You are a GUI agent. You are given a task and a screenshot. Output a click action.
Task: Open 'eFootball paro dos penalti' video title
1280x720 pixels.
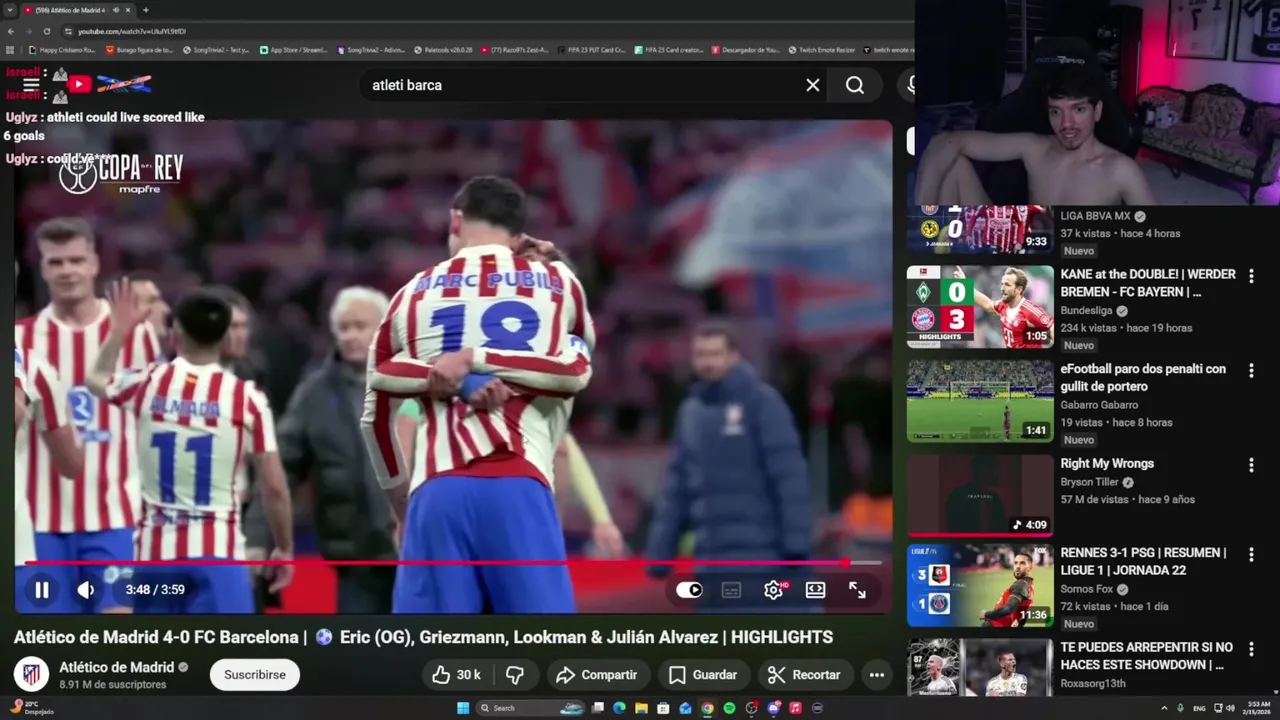[1143, 378]
